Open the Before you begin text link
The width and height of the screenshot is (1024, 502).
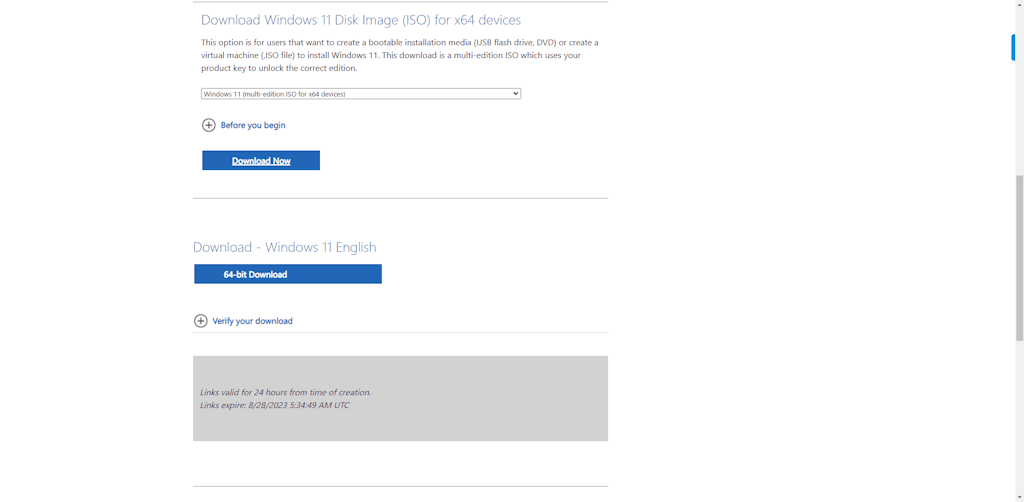coord(253,125)
